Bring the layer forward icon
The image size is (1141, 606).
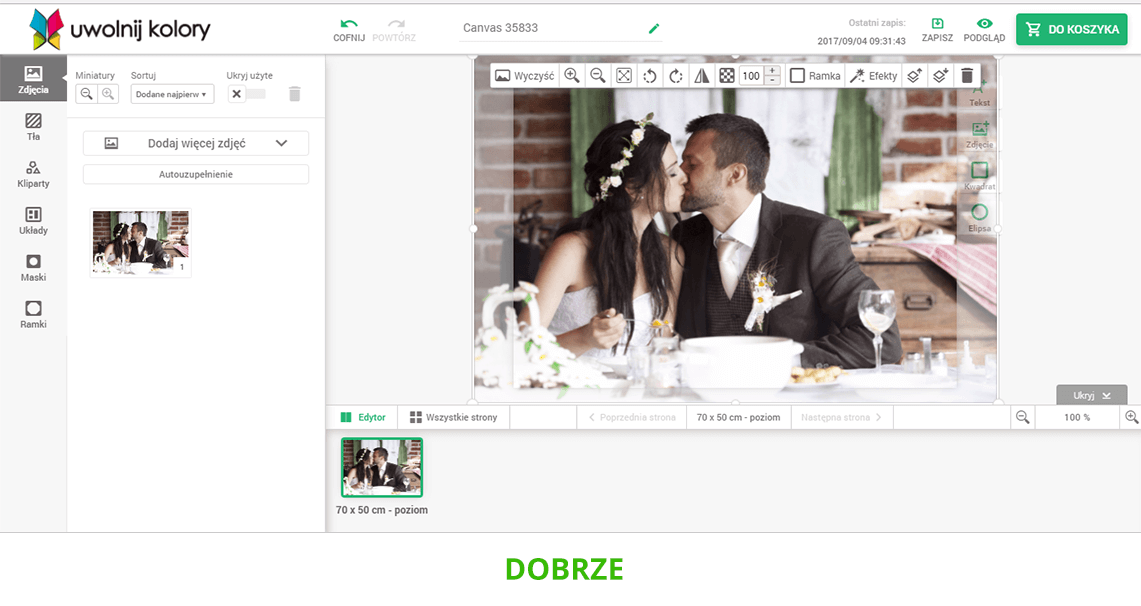pos(913,76)
